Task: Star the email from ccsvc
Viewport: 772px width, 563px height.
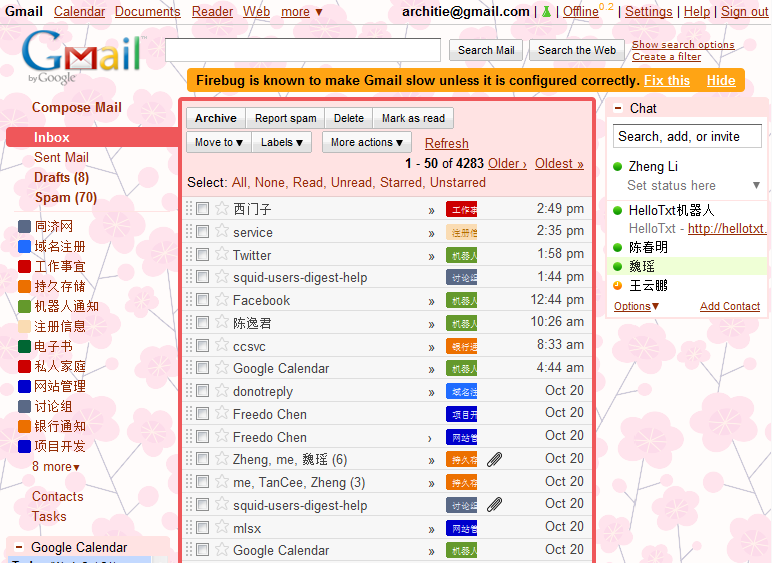Action: point(221,346)
